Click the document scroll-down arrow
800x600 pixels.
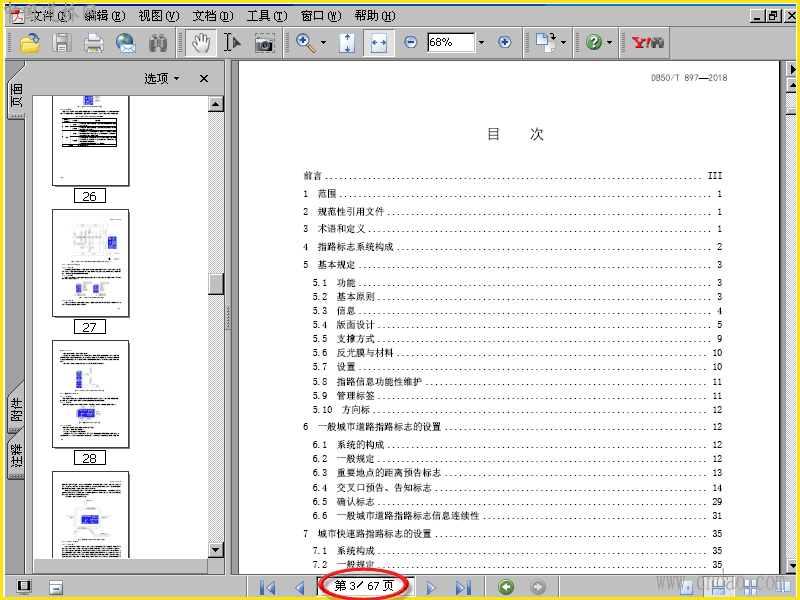tap(793, 565)
